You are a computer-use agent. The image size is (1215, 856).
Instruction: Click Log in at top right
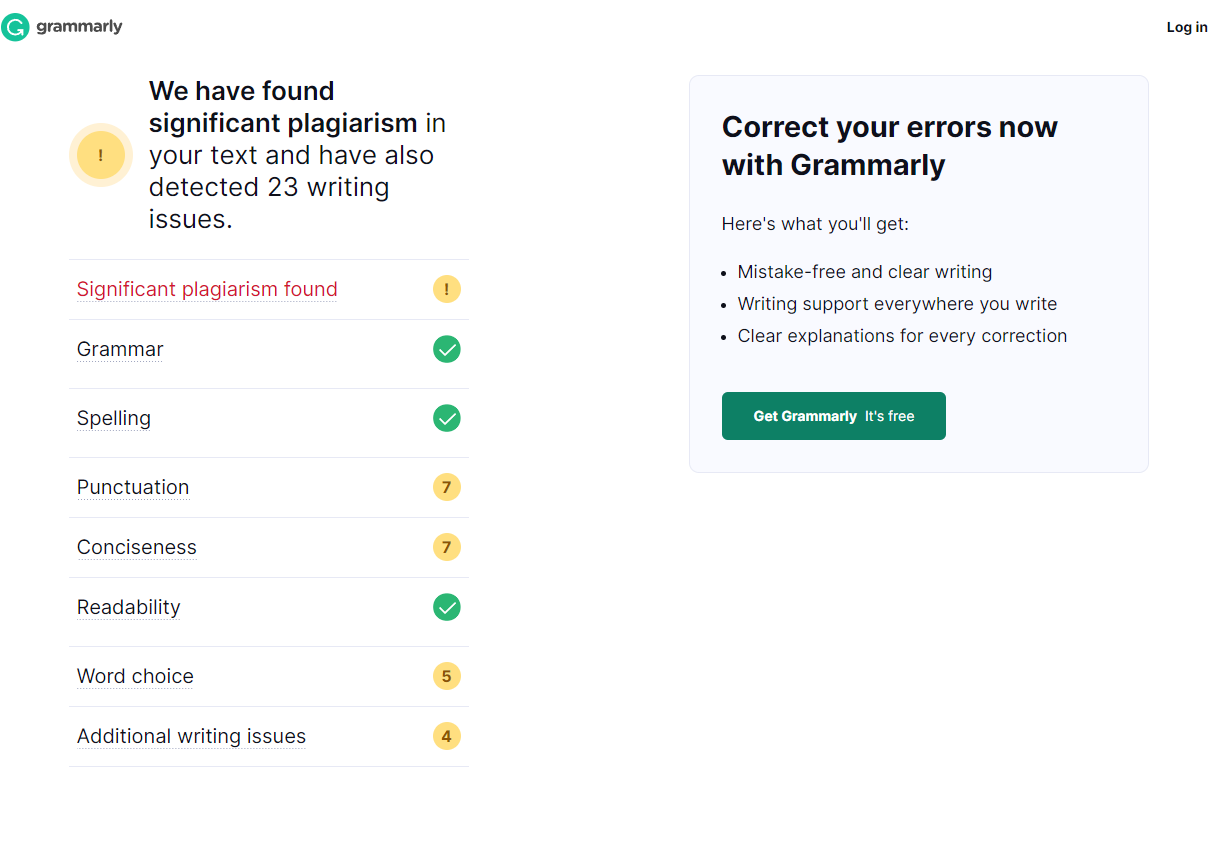click(1186, 27)
